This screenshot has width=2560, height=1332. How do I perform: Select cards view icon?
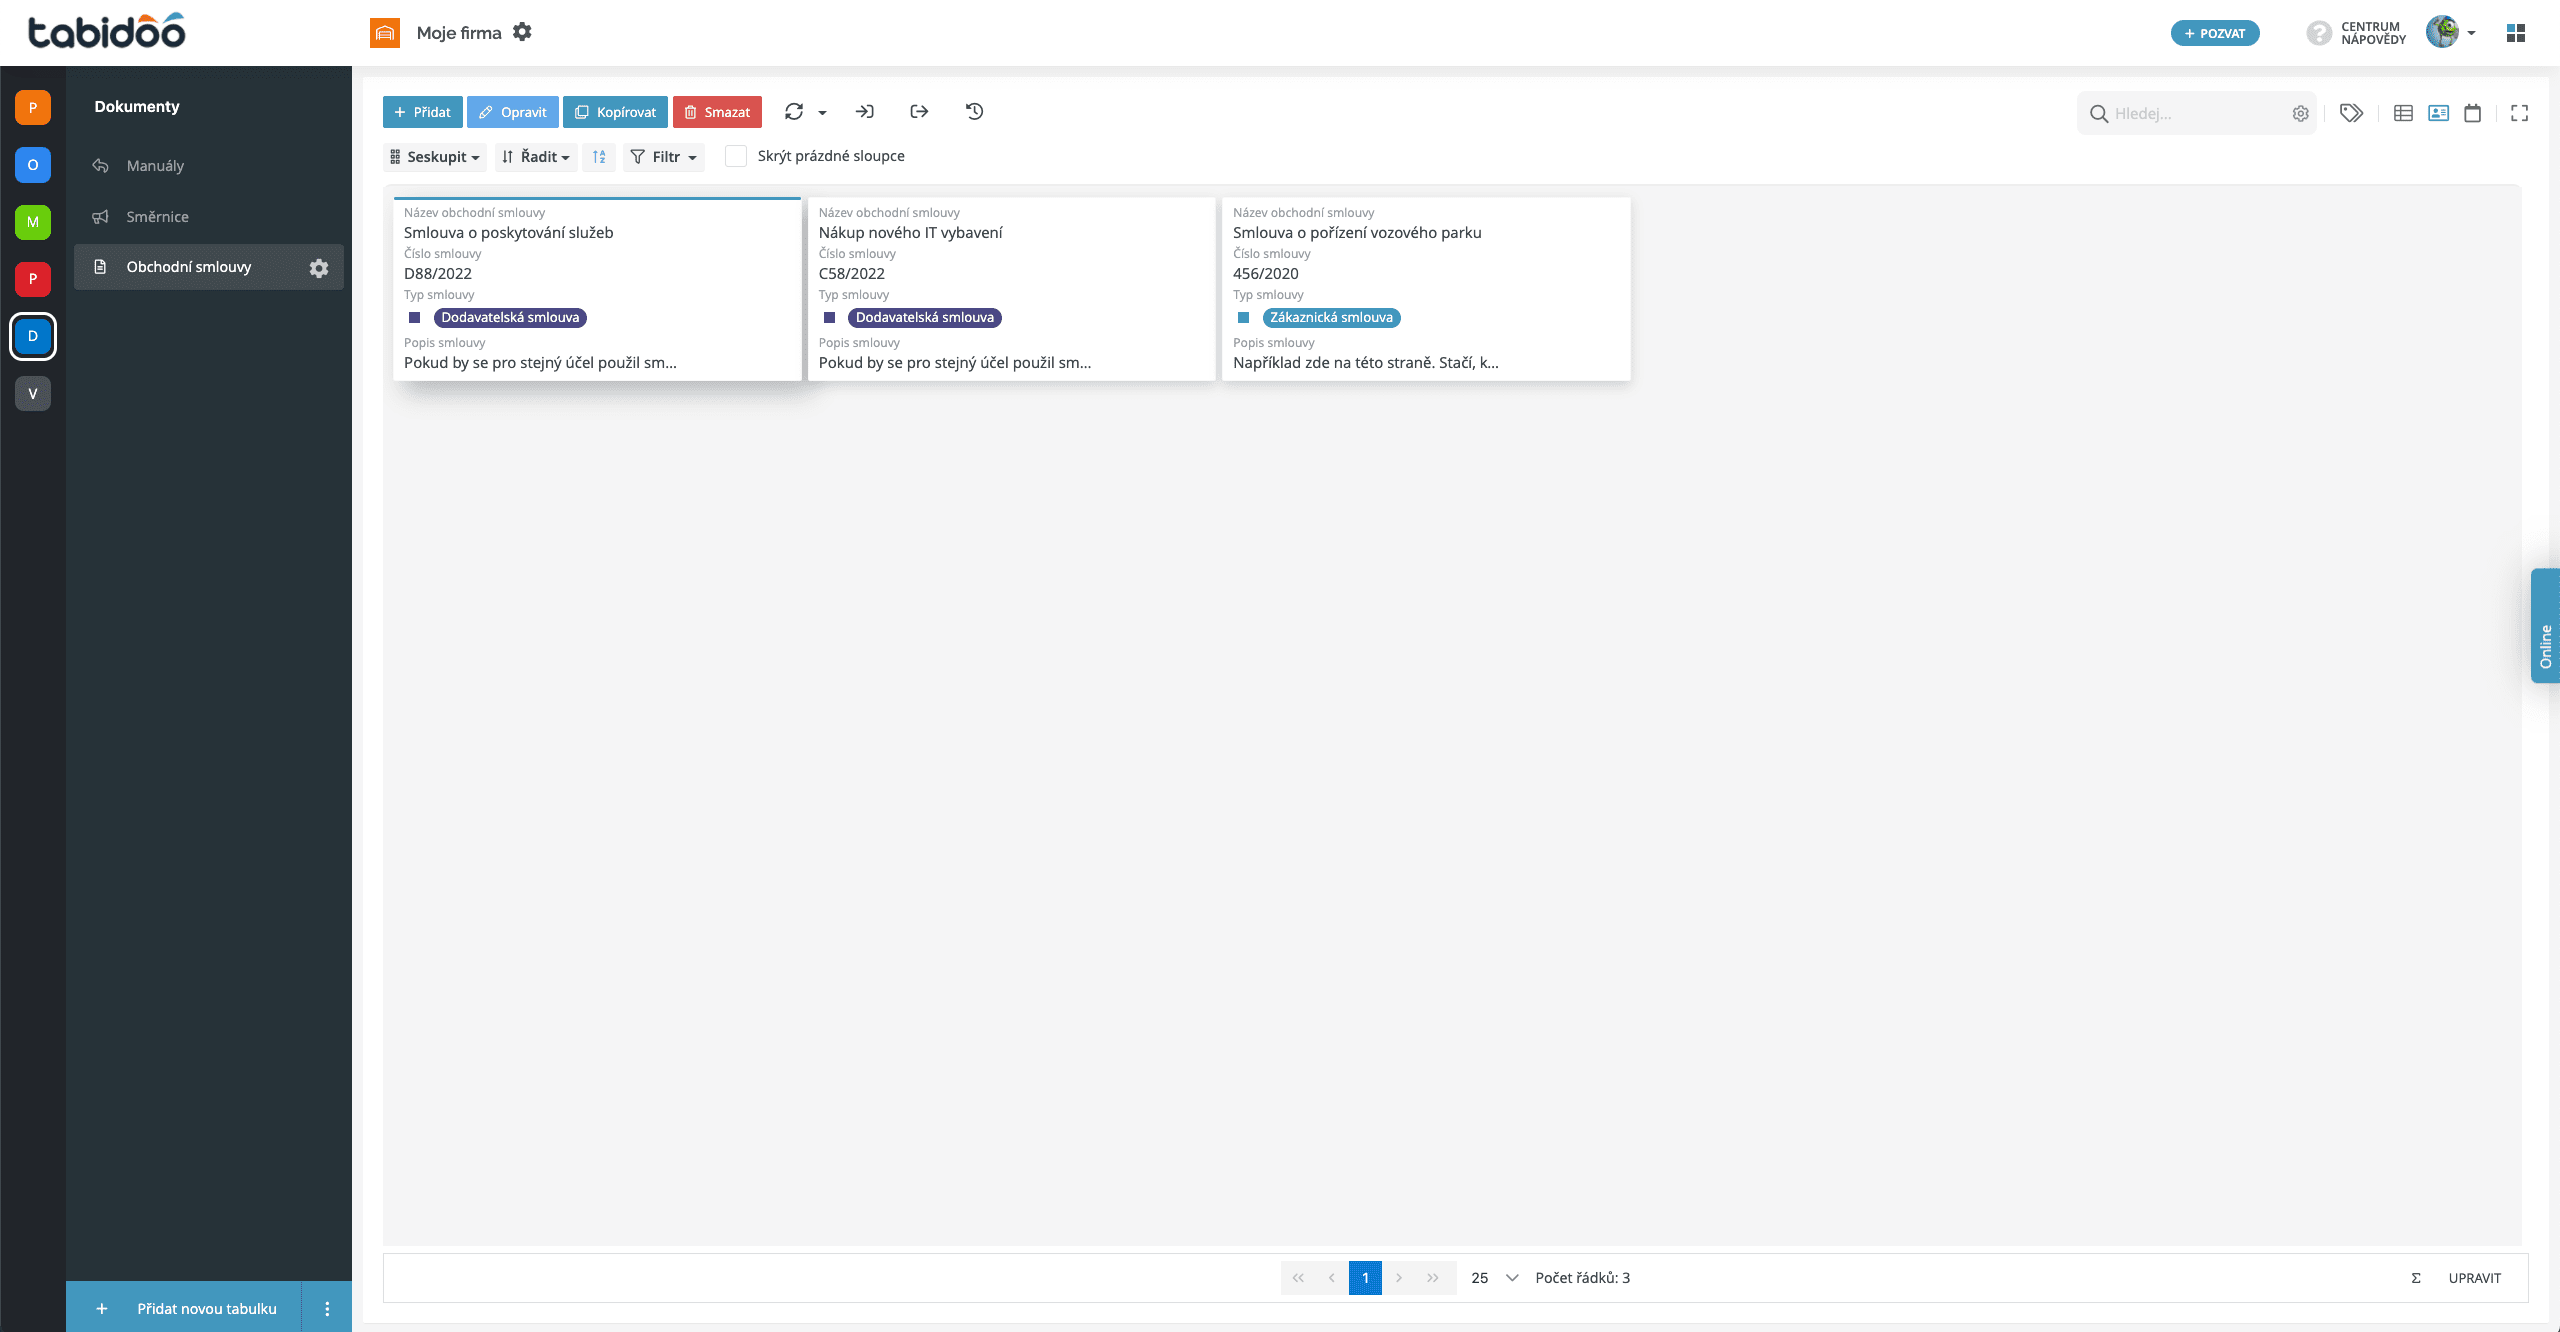tap(2438, 113)
